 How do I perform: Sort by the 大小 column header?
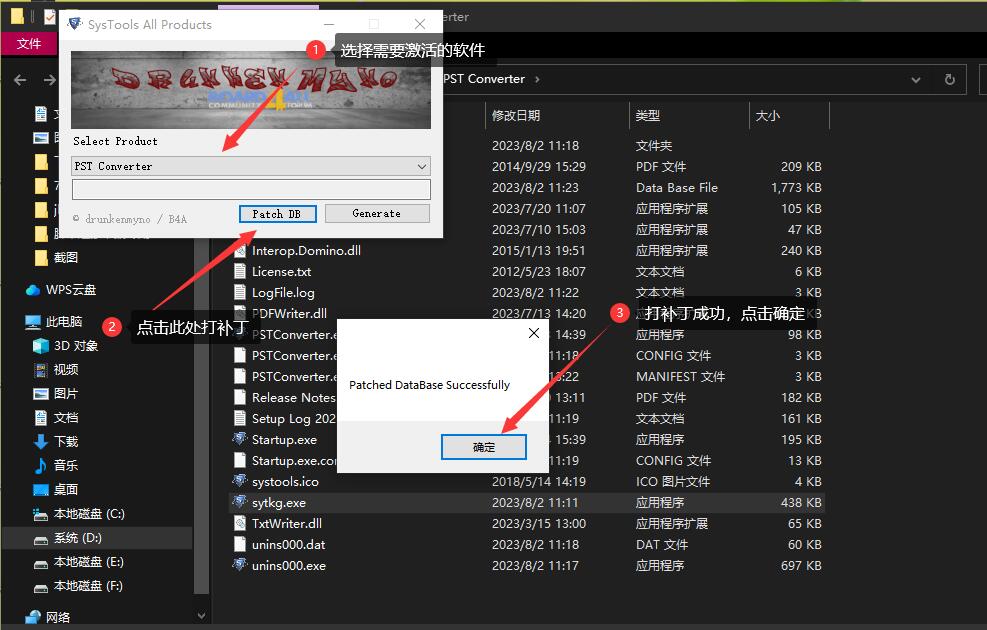point(767,116)
